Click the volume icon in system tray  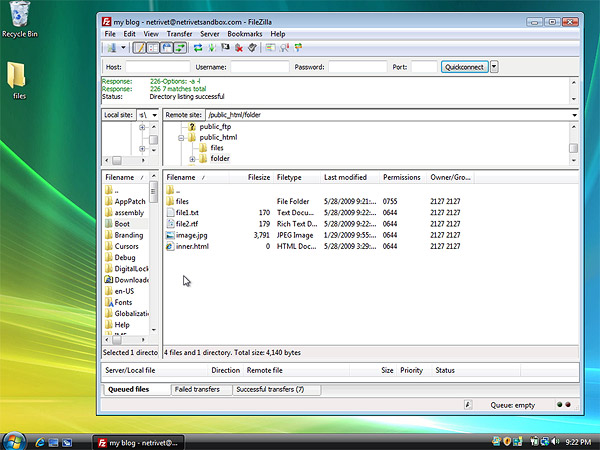(556, 442)
